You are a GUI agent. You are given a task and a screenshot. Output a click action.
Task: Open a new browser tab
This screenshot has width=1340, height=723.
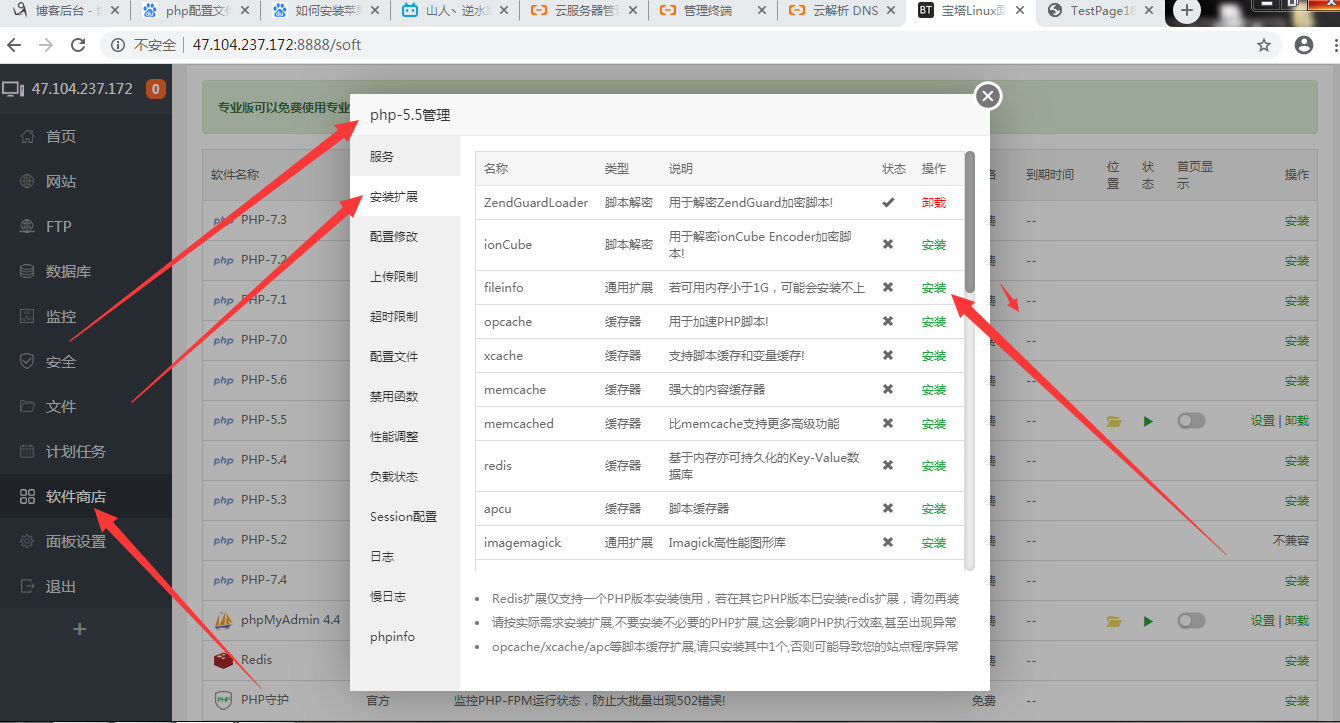pyautogui.click(x=1187, y=11)
